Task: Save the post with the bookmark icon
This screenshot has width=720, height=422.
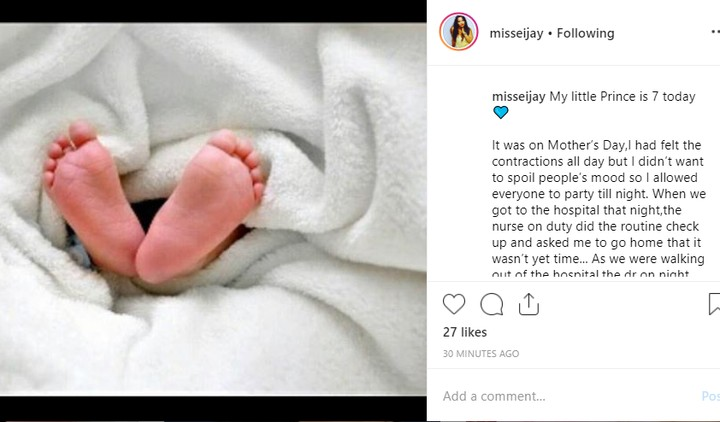Action: pyautogui.click(x=714, y=304)
